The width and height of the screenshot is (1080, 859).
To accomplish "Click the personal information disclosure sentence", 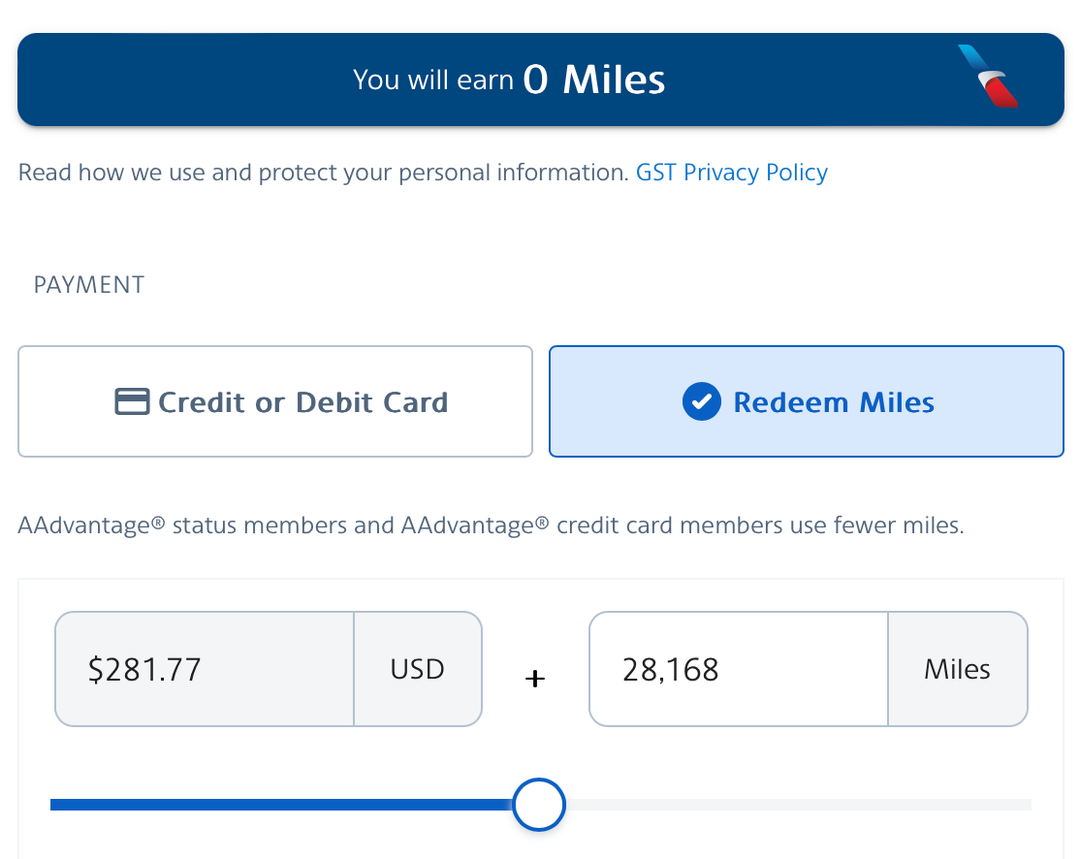I will tap(320, 172).
